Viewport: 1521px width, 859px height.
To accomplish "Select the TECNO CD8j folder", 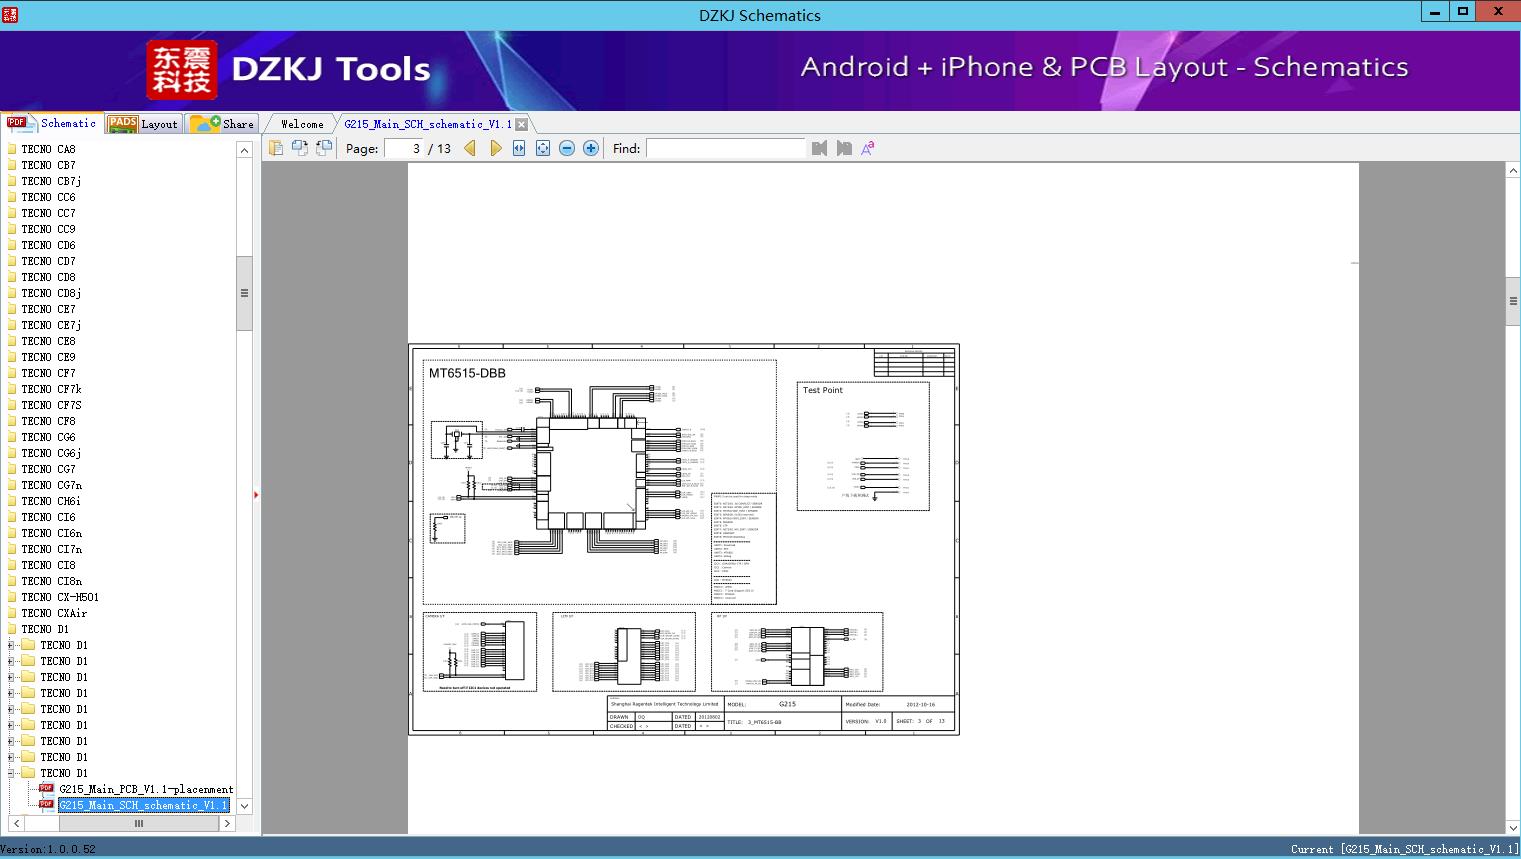I will pyautogui.click(x=51, y=293).
